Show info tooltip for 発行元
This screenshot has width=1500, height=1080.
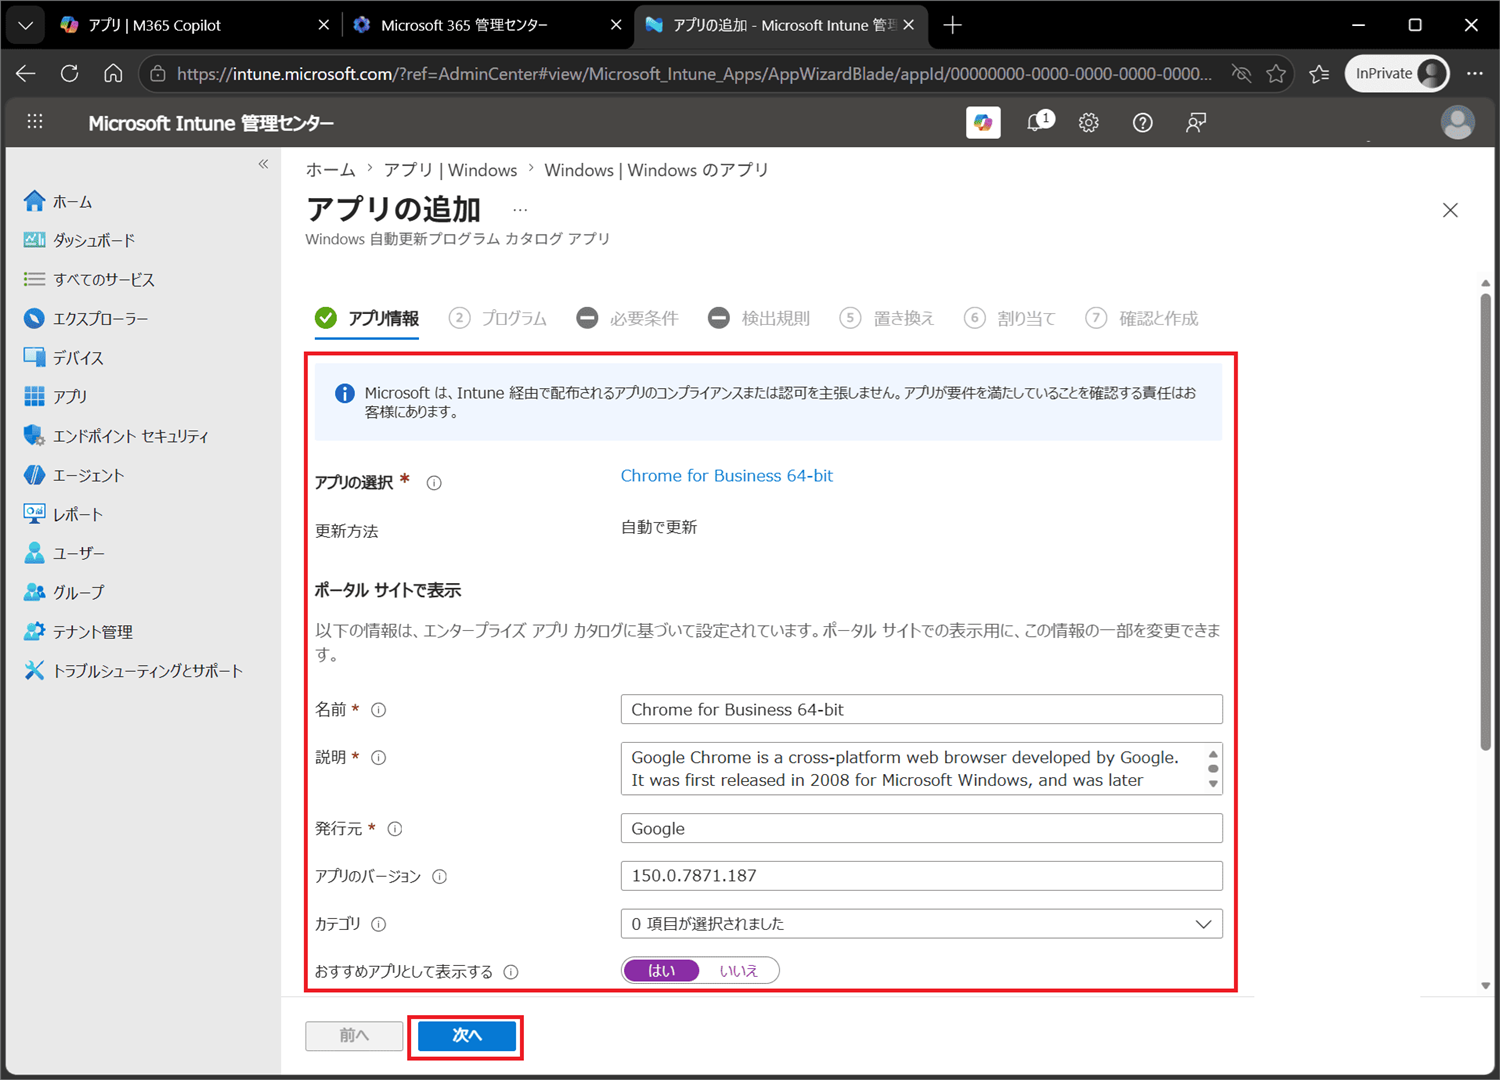tap(395, 829)
